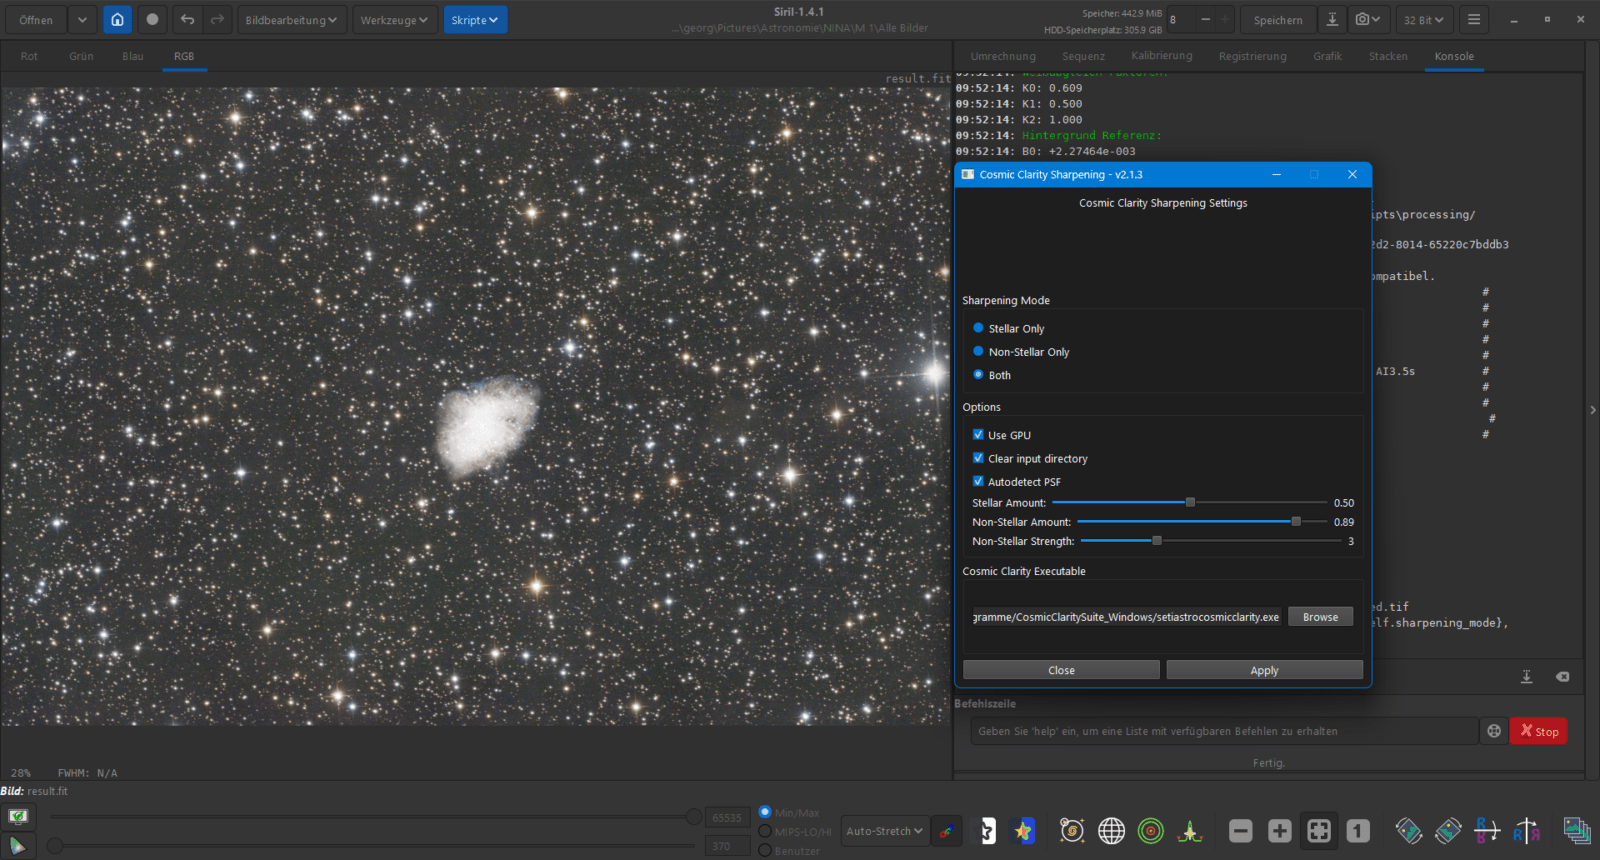Image resolution: width=1600 pixels, height=860 pixels.
Task: Click the globe astrometry icon
Action: [x=1111, y=831]
